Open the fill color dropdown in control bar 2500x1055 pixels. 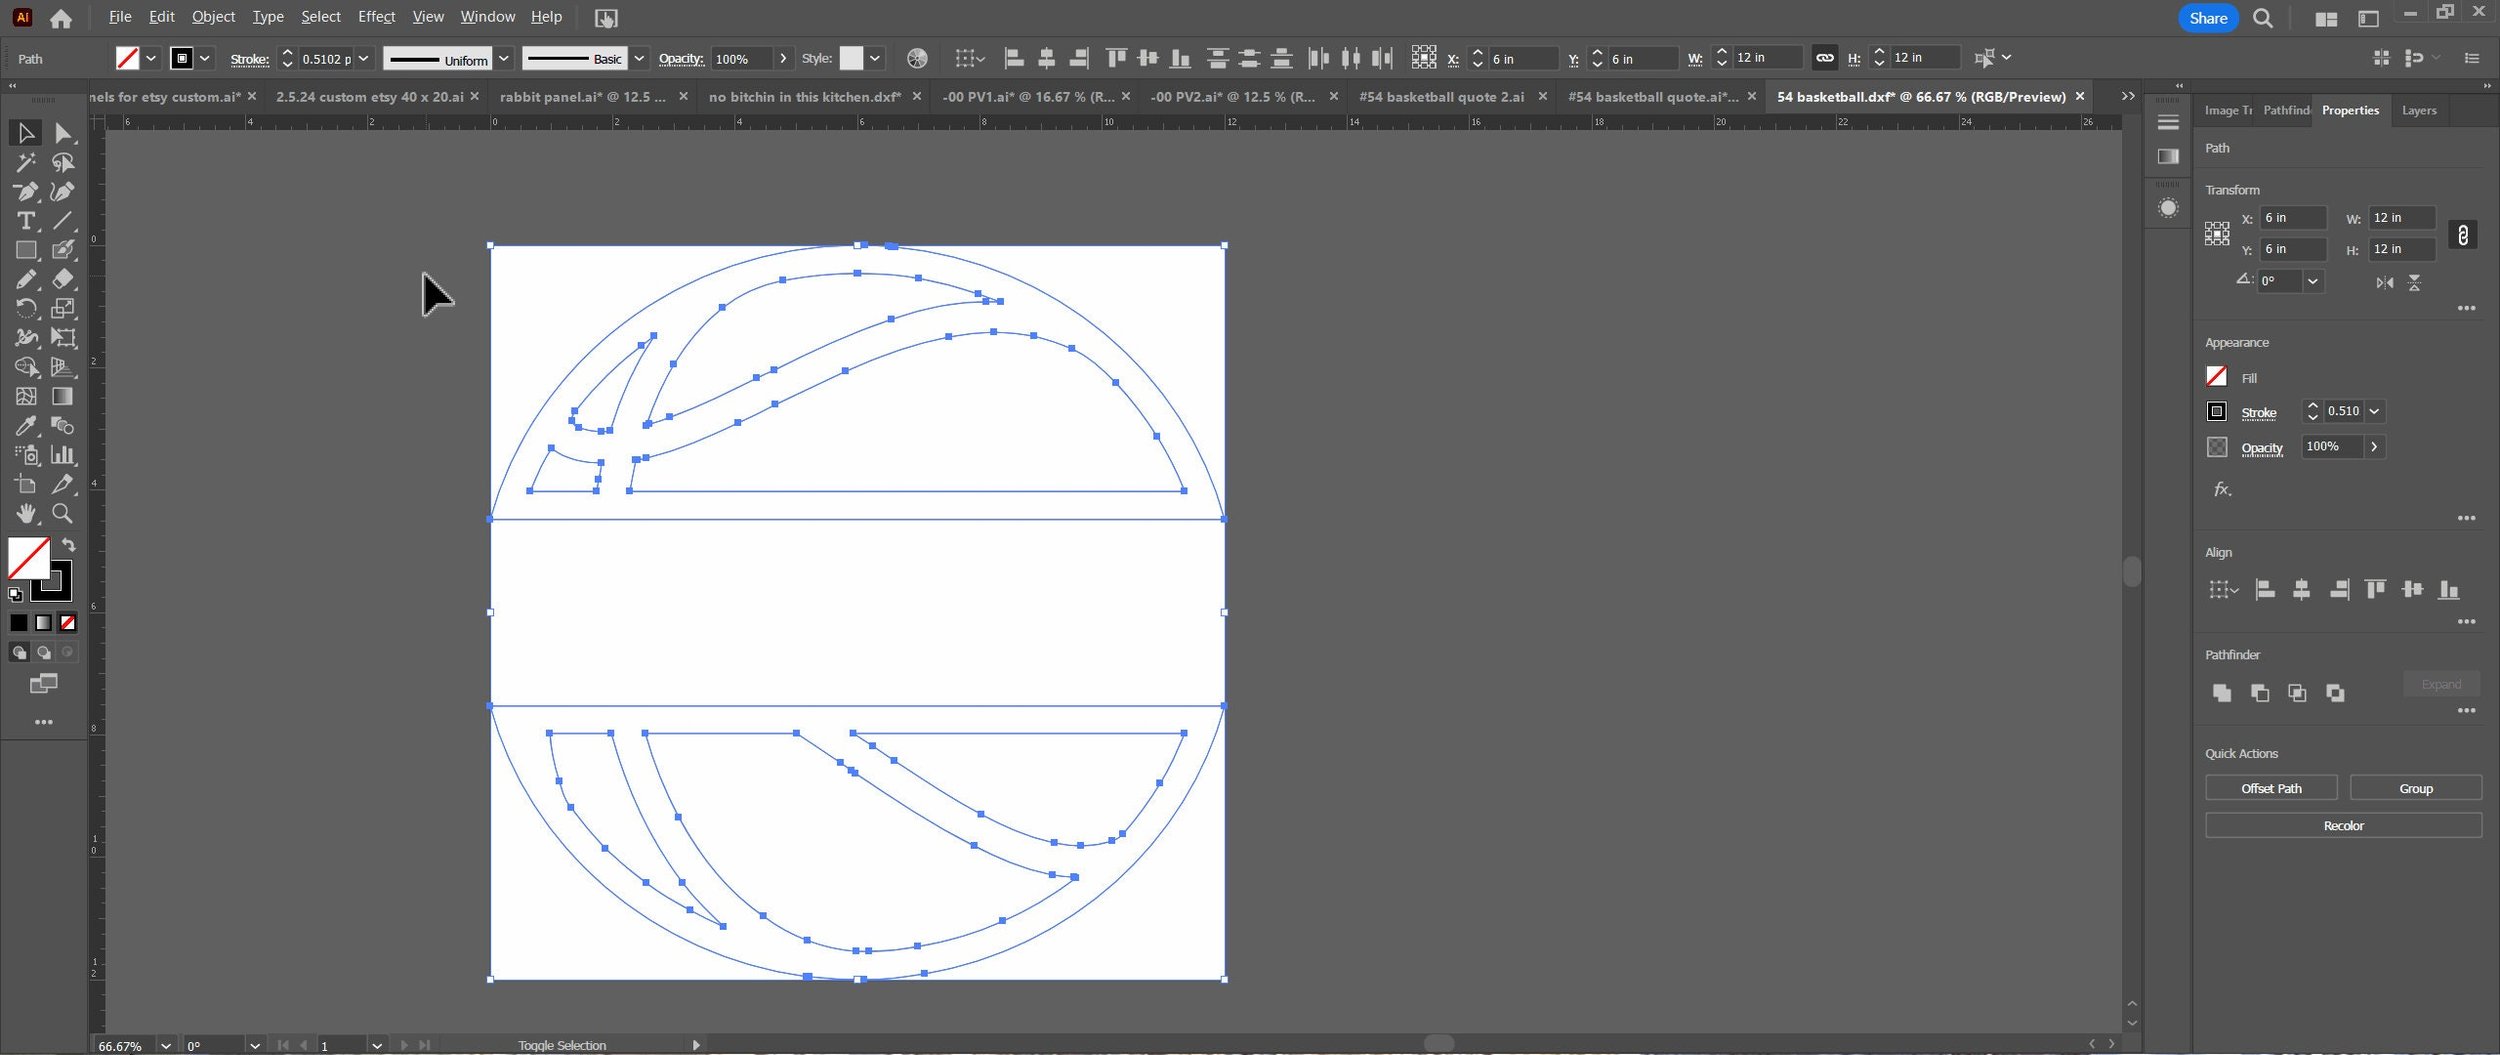tap(151, 58)
